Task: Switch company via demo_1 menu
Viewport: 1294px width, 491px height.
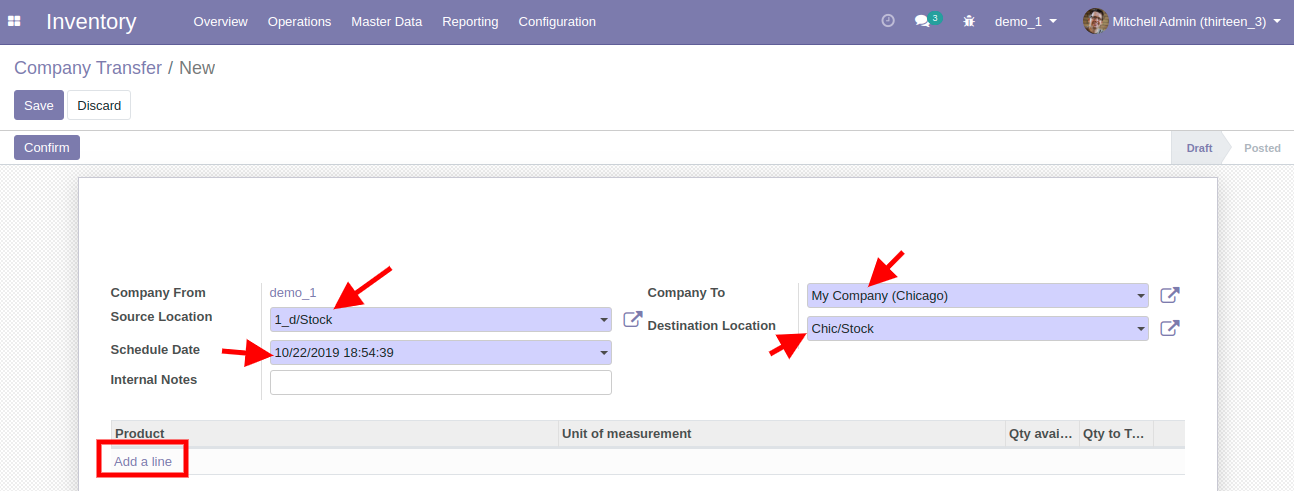Action: point(1025,21)
